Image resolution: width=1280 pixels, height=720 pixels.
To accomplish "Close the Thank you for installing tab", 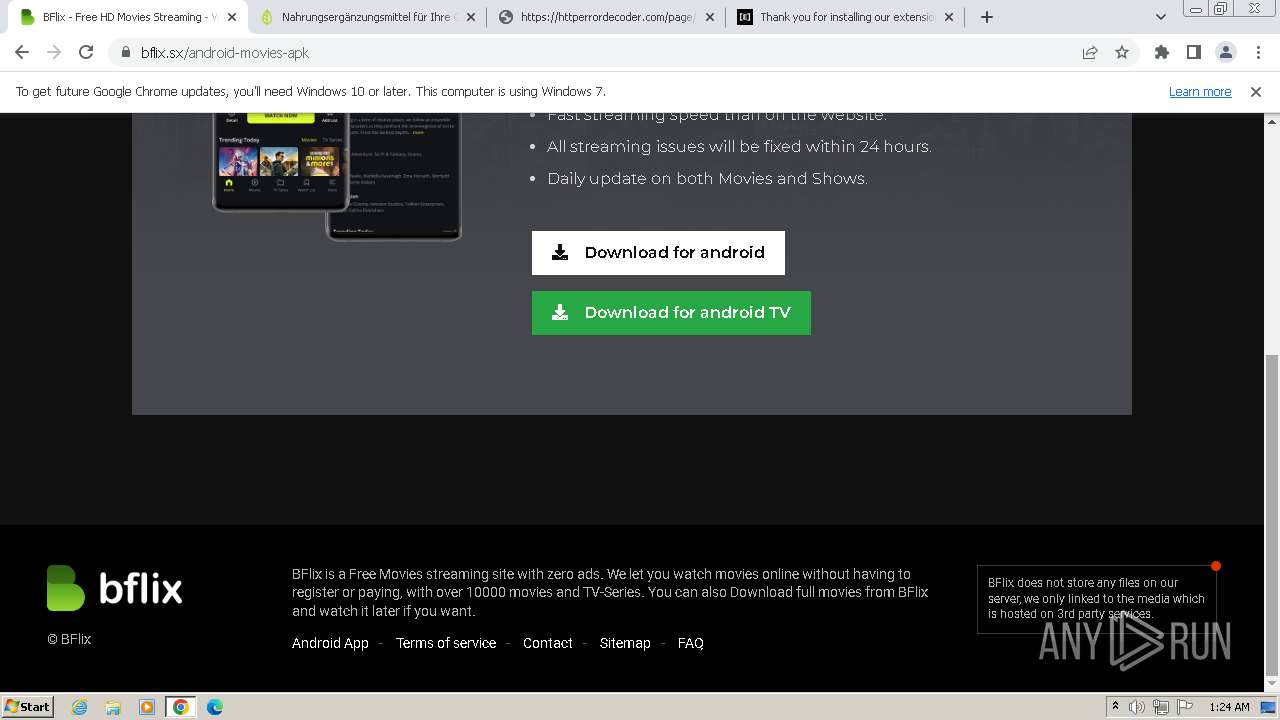I will point(949,17).
